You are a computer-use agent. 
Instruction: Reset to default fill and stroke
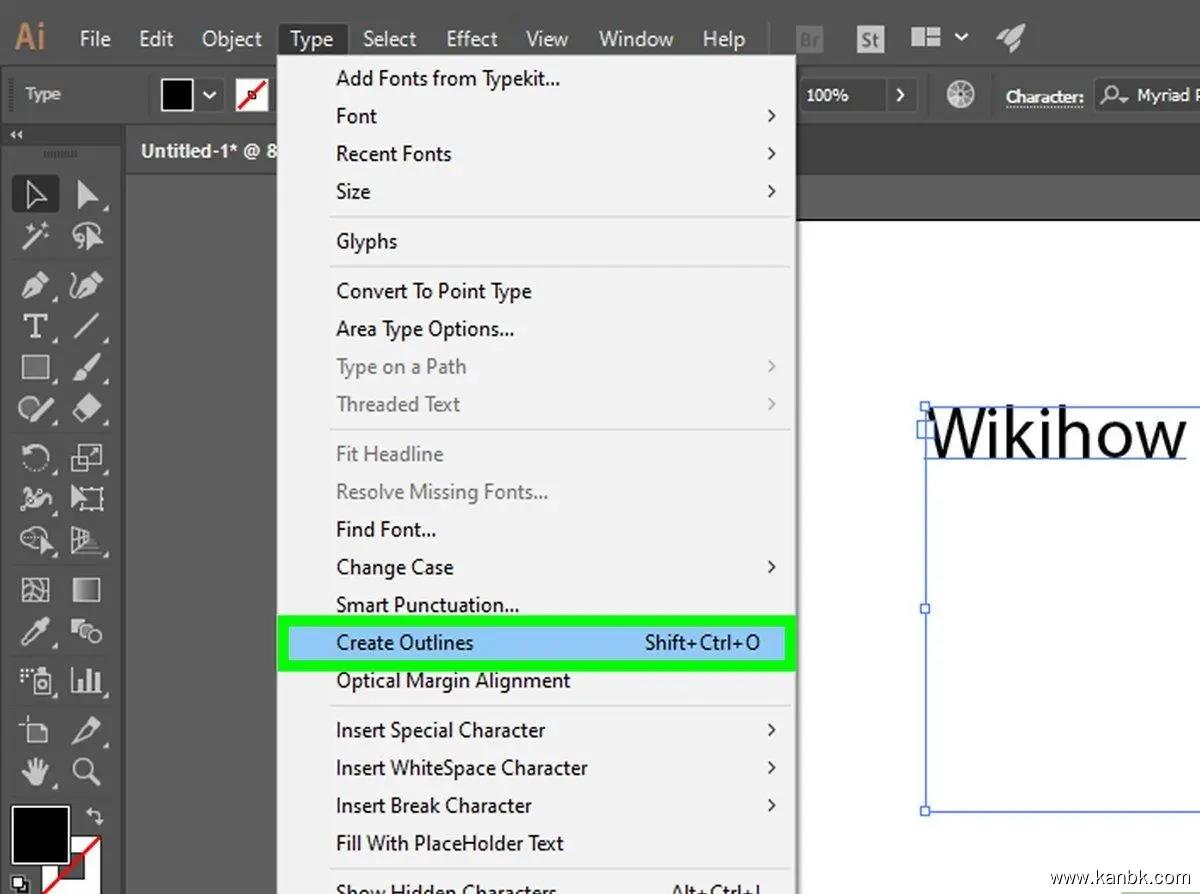click(18, 882)
